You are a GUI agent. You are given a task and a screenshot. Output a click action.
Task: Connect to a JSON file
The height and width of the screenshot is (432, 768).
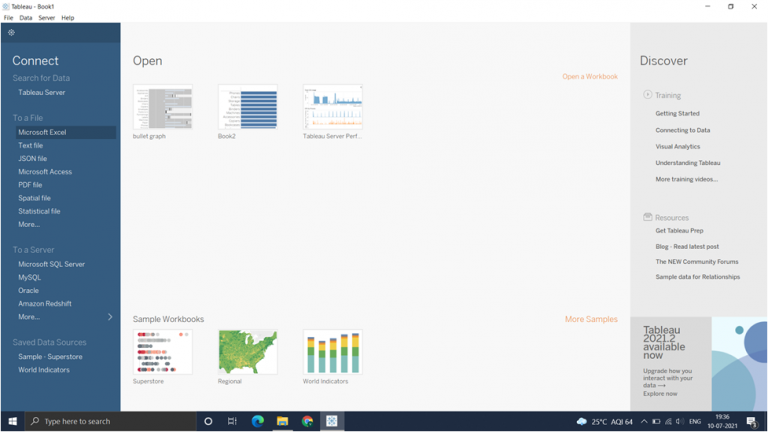[33, 159]
